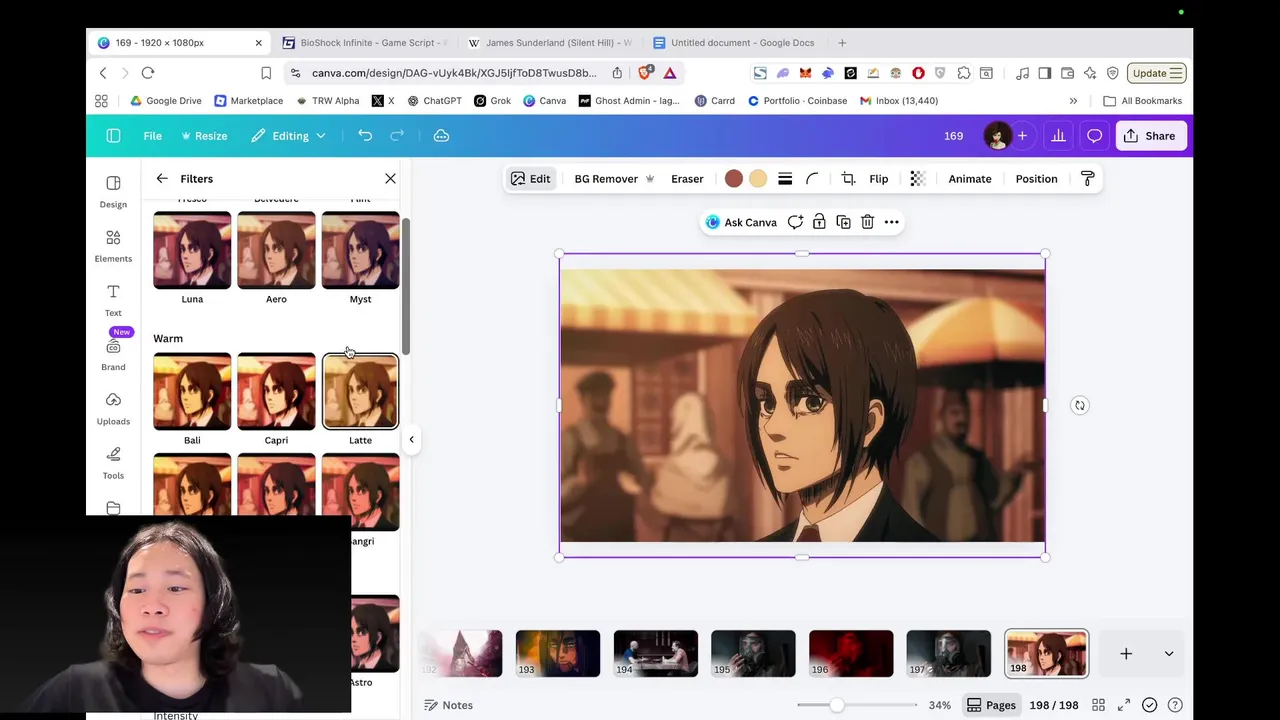Viewport: 1280px width, 720px height.
Task: Toggle the Canva main menu icon
Action: [113, 135]
